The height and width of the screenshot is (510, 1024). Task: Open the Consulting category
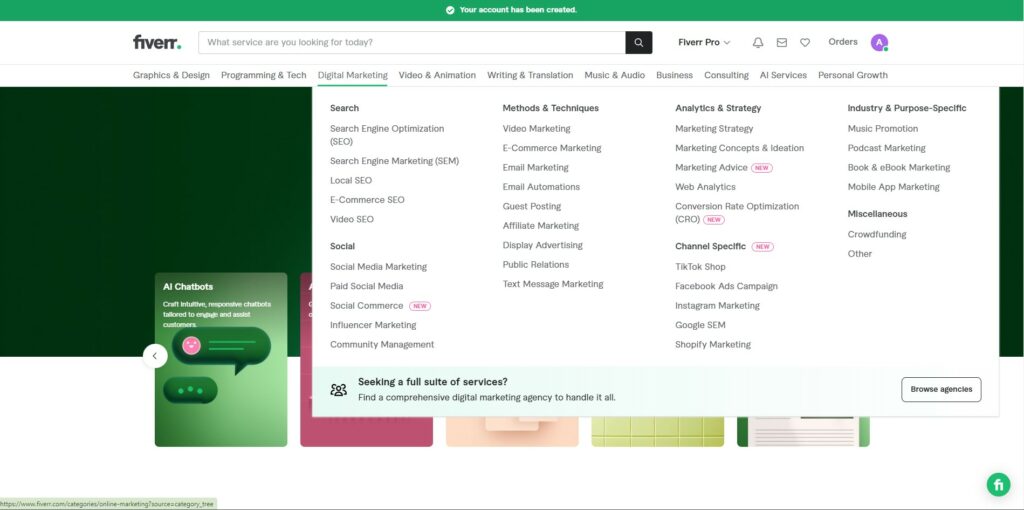(x=726, y=75)
